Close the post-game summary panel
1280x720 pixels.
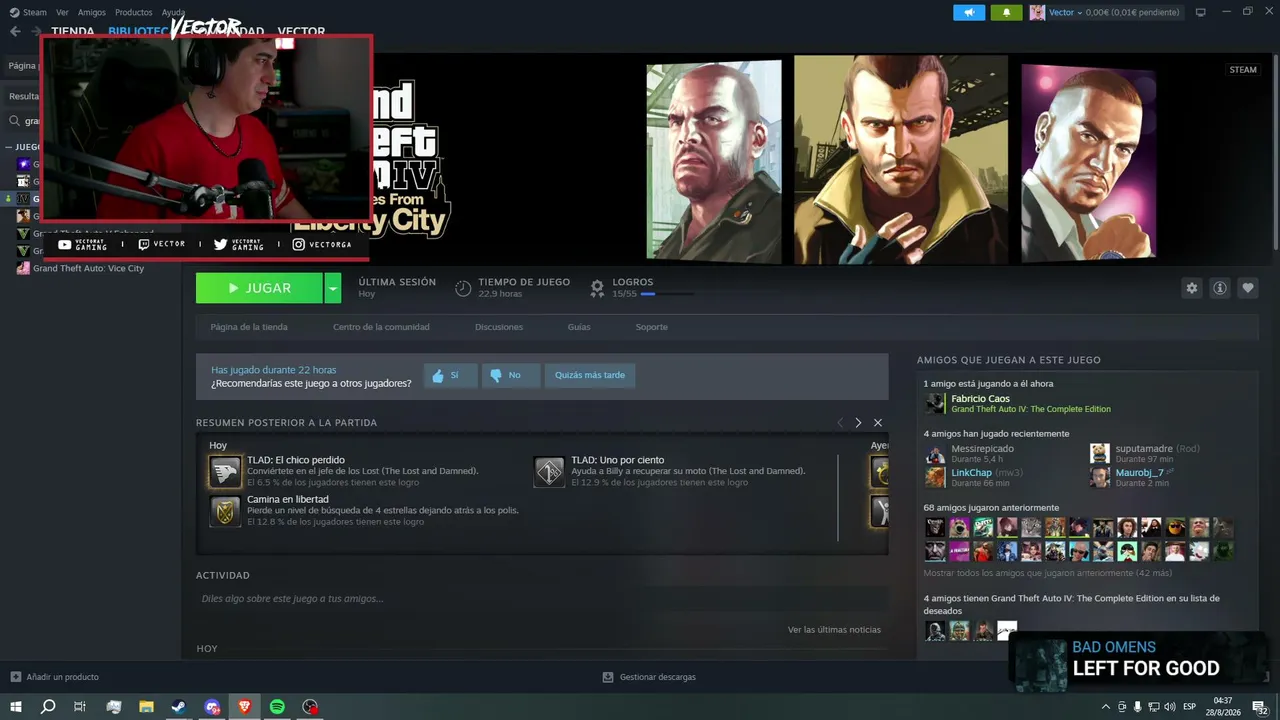click(x=878, y=423)
